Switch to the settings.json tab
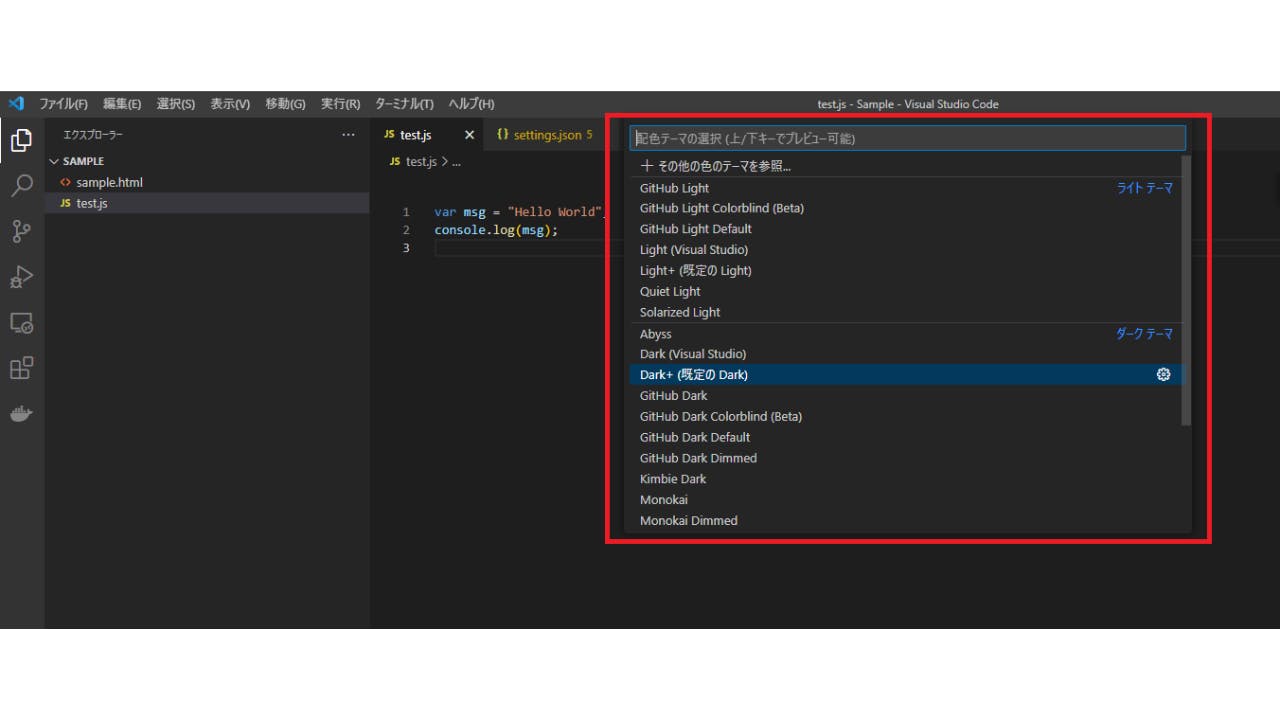This screenshot has height=720, width=1280. coord(547,135)
